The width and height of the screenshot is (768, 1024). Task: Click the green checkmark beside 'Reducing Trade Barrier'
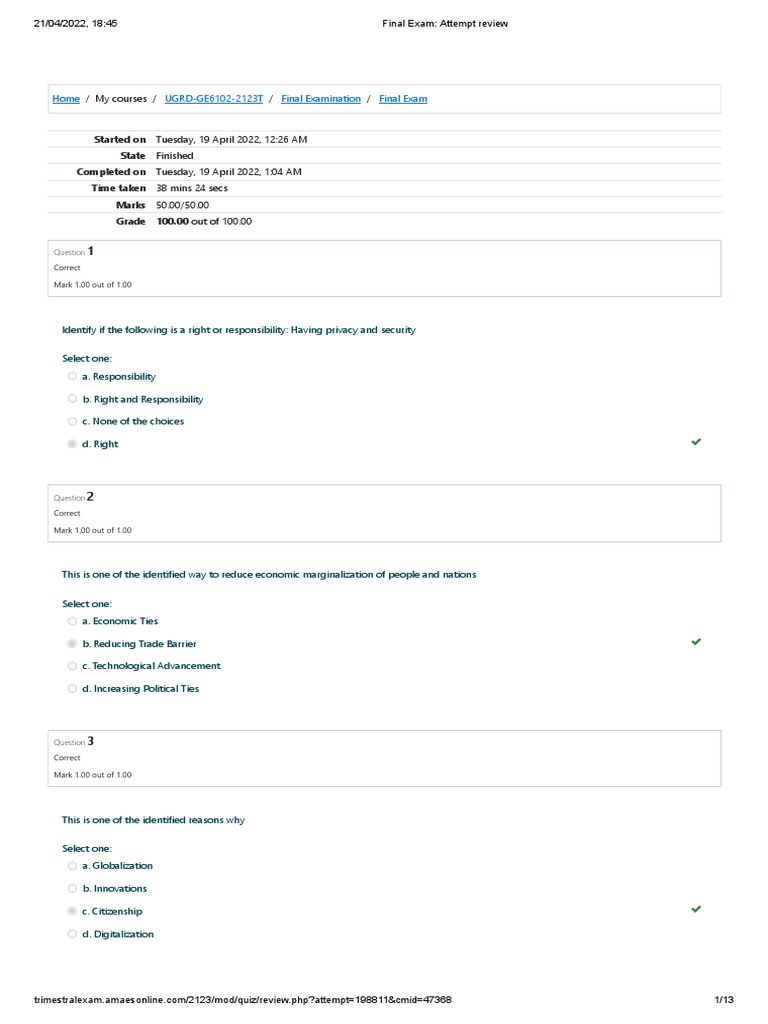[696, 642]
